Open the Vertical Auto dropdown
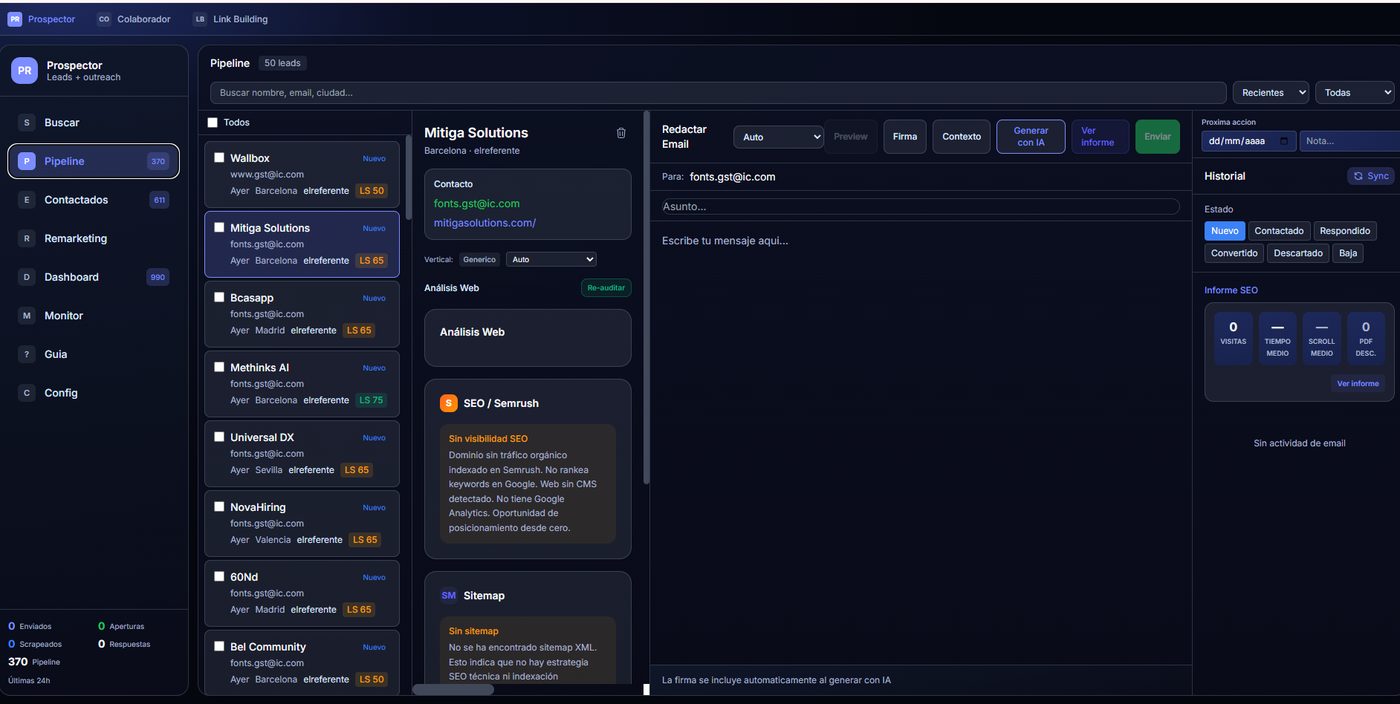The width and height of the screenshot is (1400, 704). pos(551,259)
